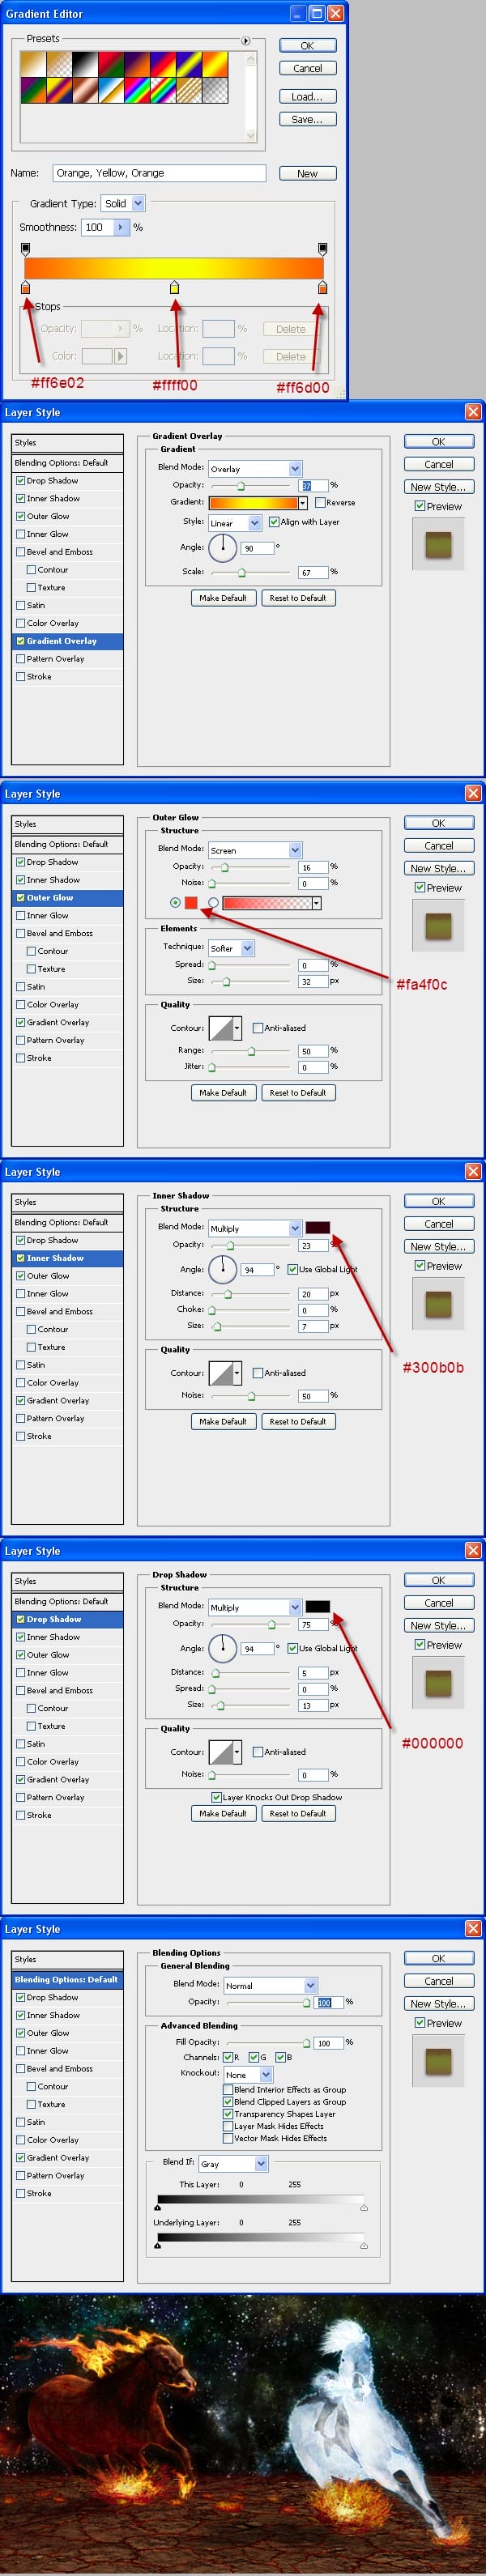Click the Fill Opacity field showing 100
The image size is (486, 2576).
330,2042
